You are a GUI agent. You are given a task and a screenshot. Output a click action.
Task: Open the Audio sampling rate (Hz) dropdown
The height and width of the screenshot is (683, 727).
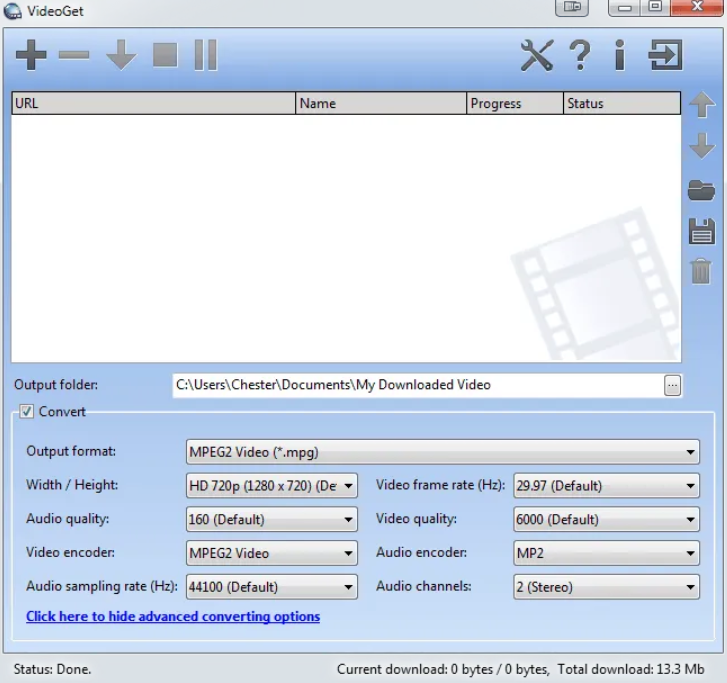pos(272,587)
